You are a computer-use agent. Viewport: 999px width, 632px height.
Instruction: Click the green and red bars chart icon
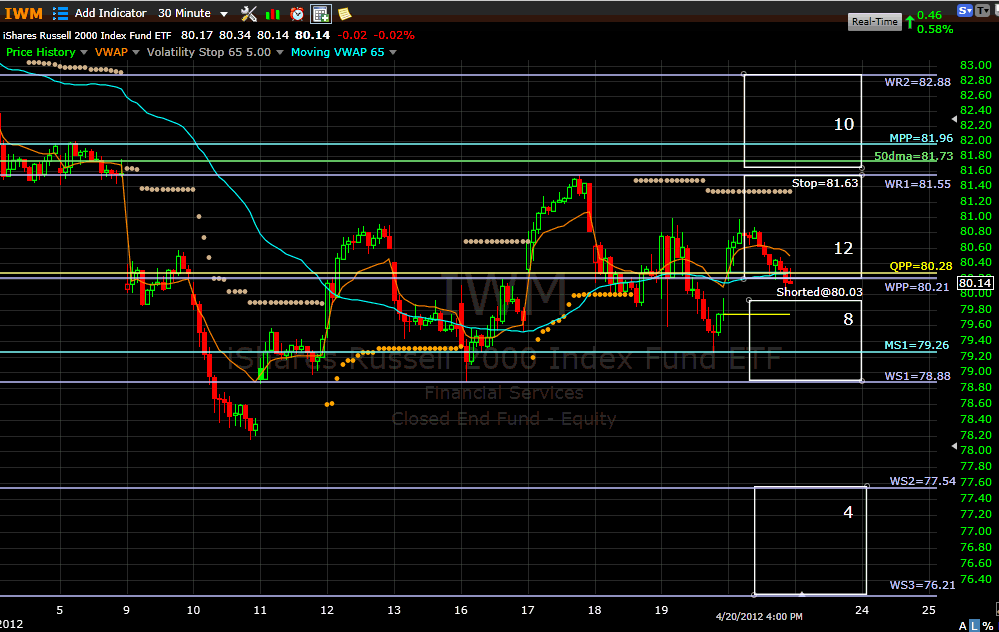[x=273, y=13]
